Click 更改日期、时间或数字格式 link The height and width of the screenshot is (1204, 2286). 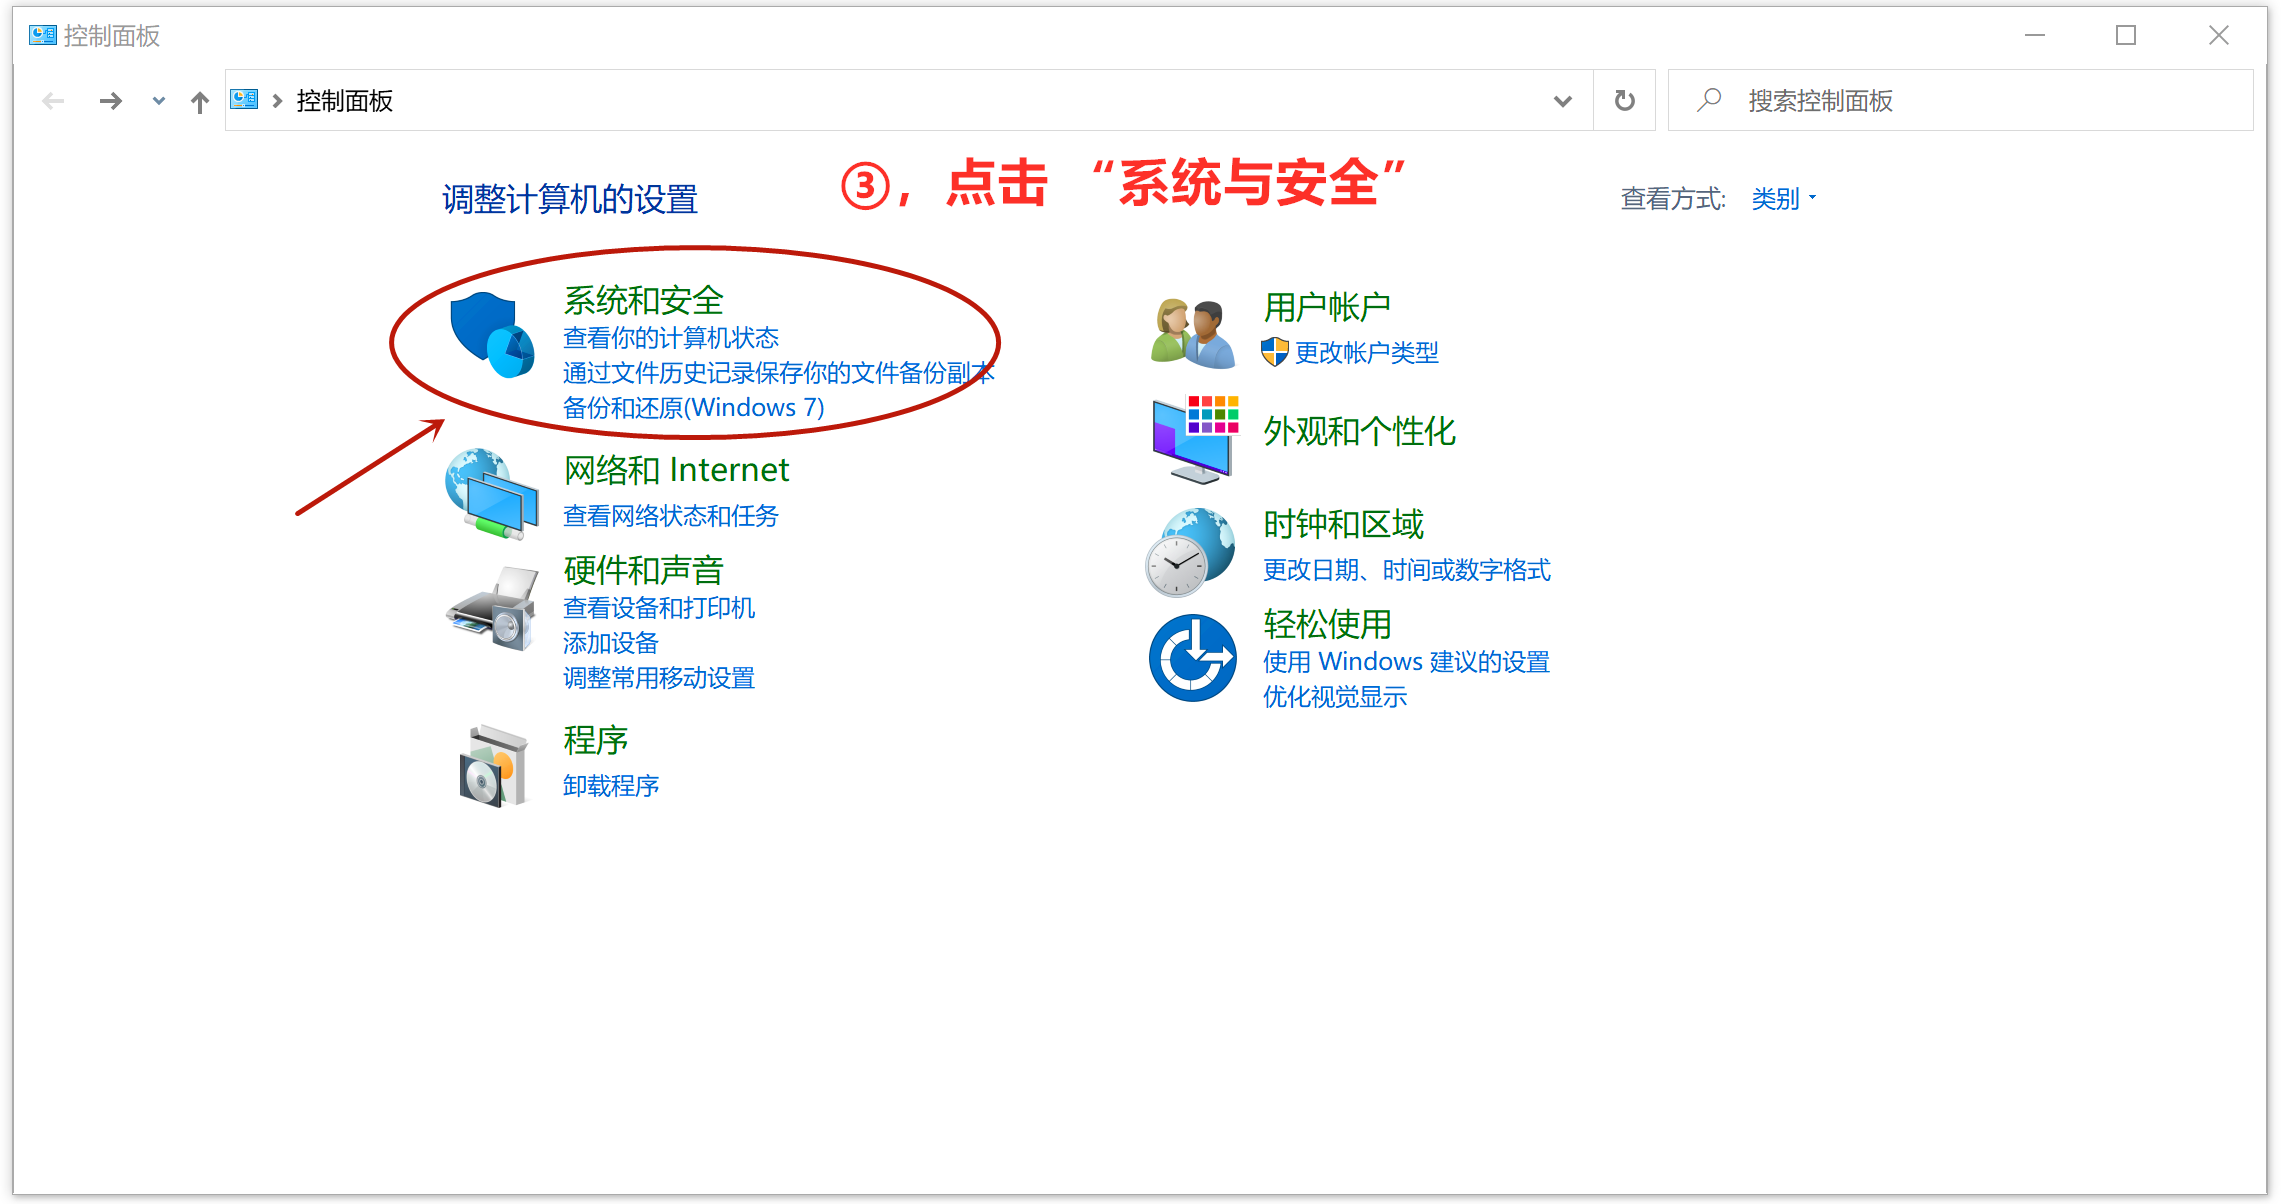(x=1406, y=570)
